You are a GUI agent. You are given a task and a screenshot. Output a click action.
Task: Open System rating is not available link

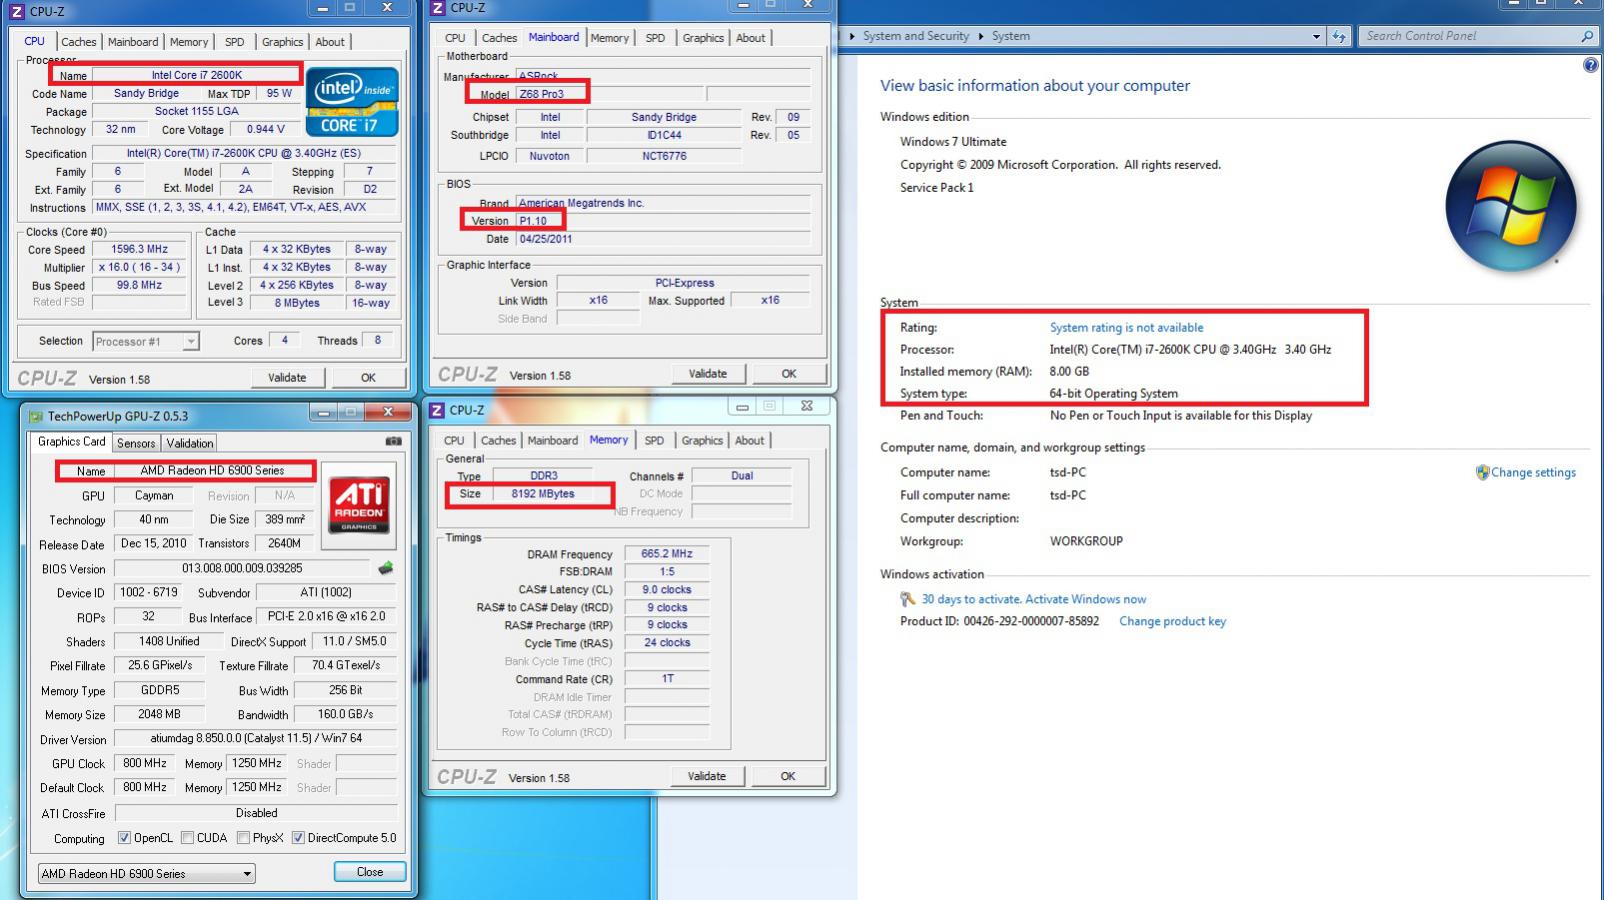coord(1126,328)
